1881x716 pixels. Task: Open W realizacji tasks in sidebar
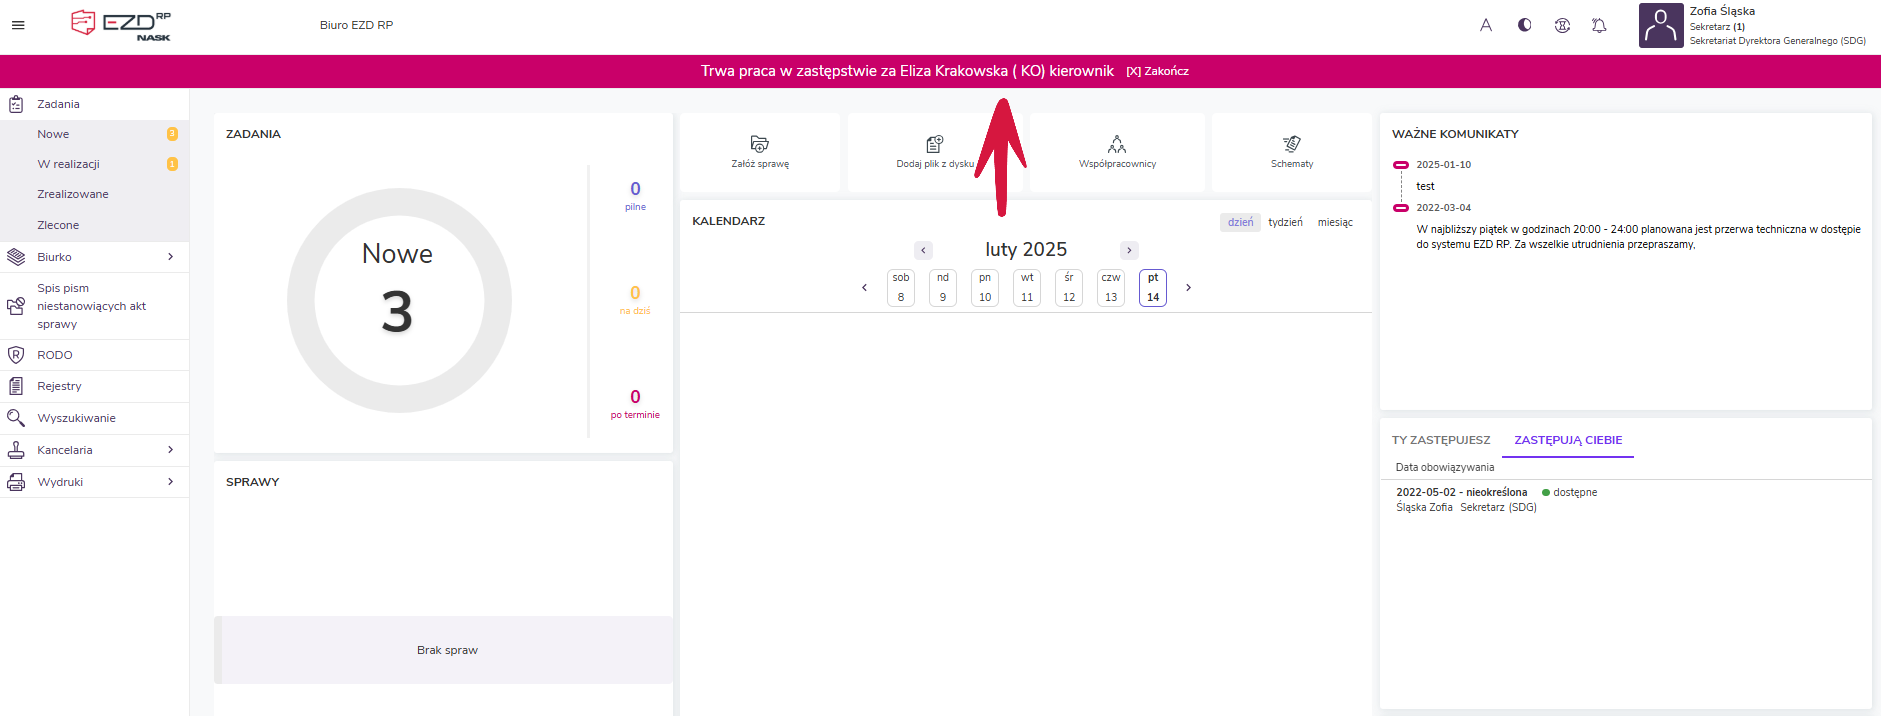coord(68,164)
